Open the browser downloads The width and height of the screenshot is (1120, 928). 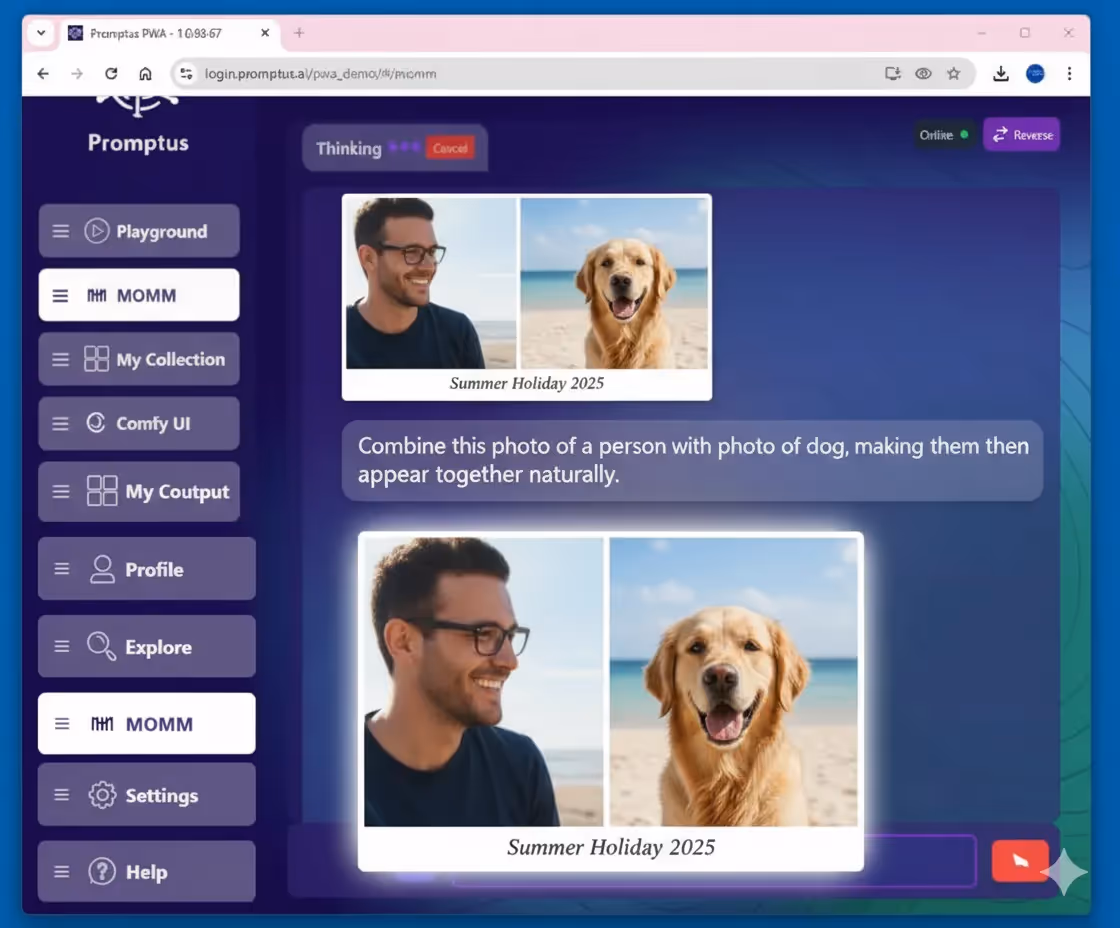pyautogui.click(x=1001, y=74)
